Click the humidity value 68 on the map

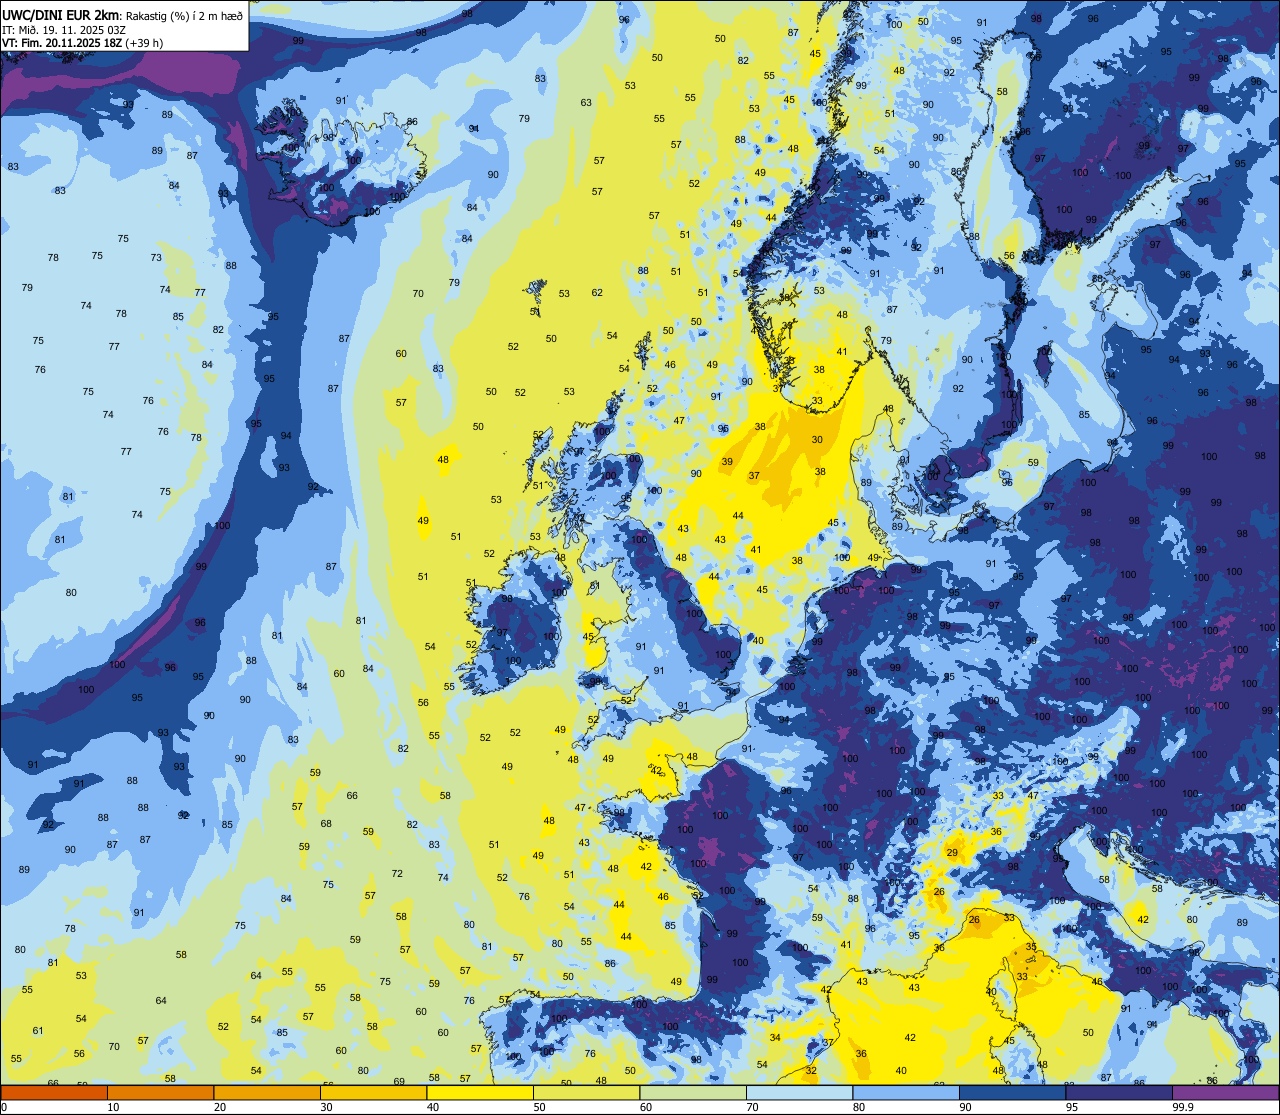tap(326, 823)
